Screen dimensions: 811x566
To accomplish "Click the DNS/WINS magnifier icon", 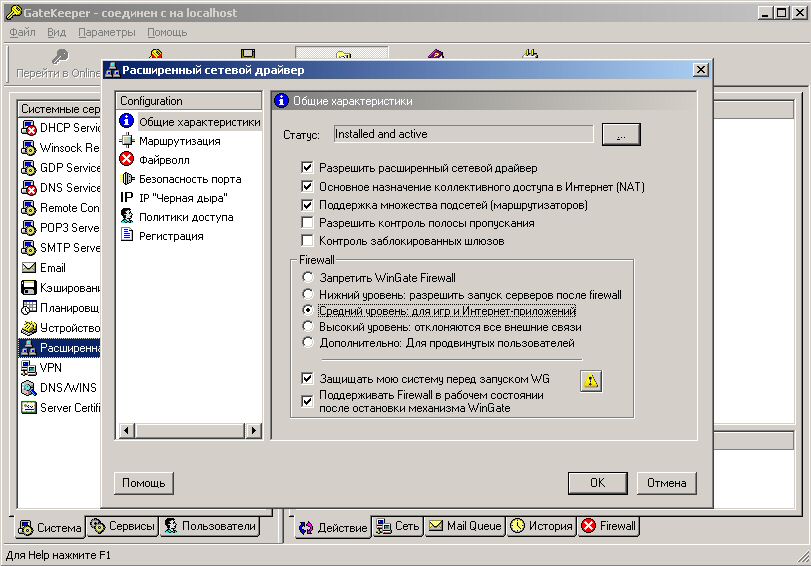I will pyautogui.click(x=29, y=388).
